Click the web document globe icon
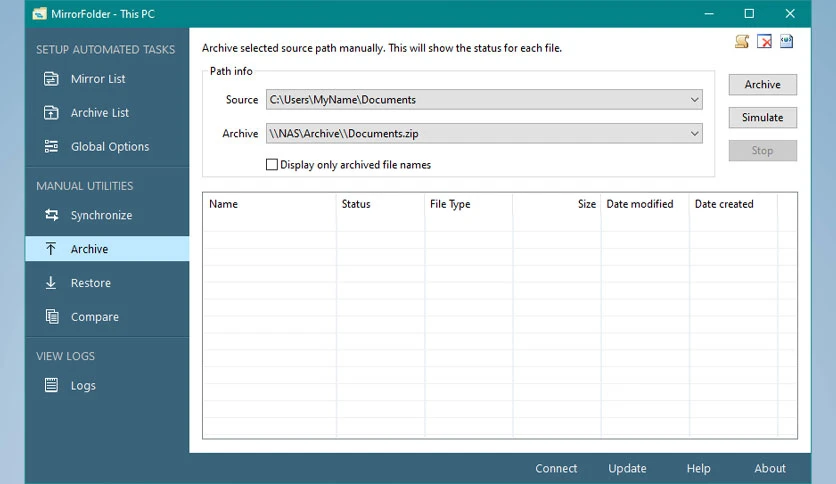 [786, 41]
